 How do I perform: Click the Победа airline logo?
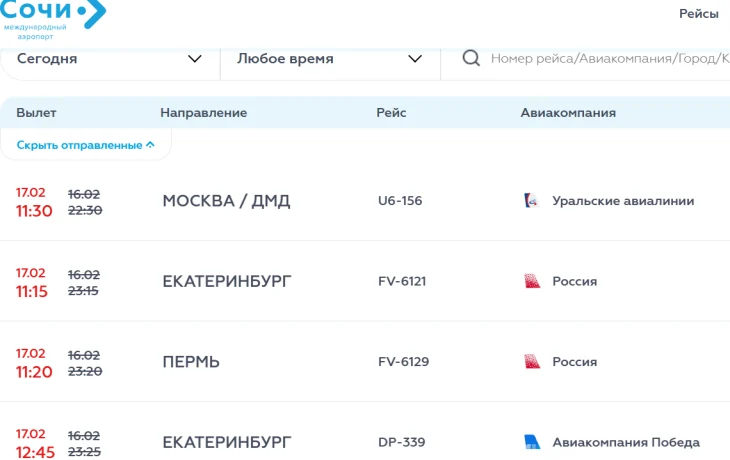[532, 442]
